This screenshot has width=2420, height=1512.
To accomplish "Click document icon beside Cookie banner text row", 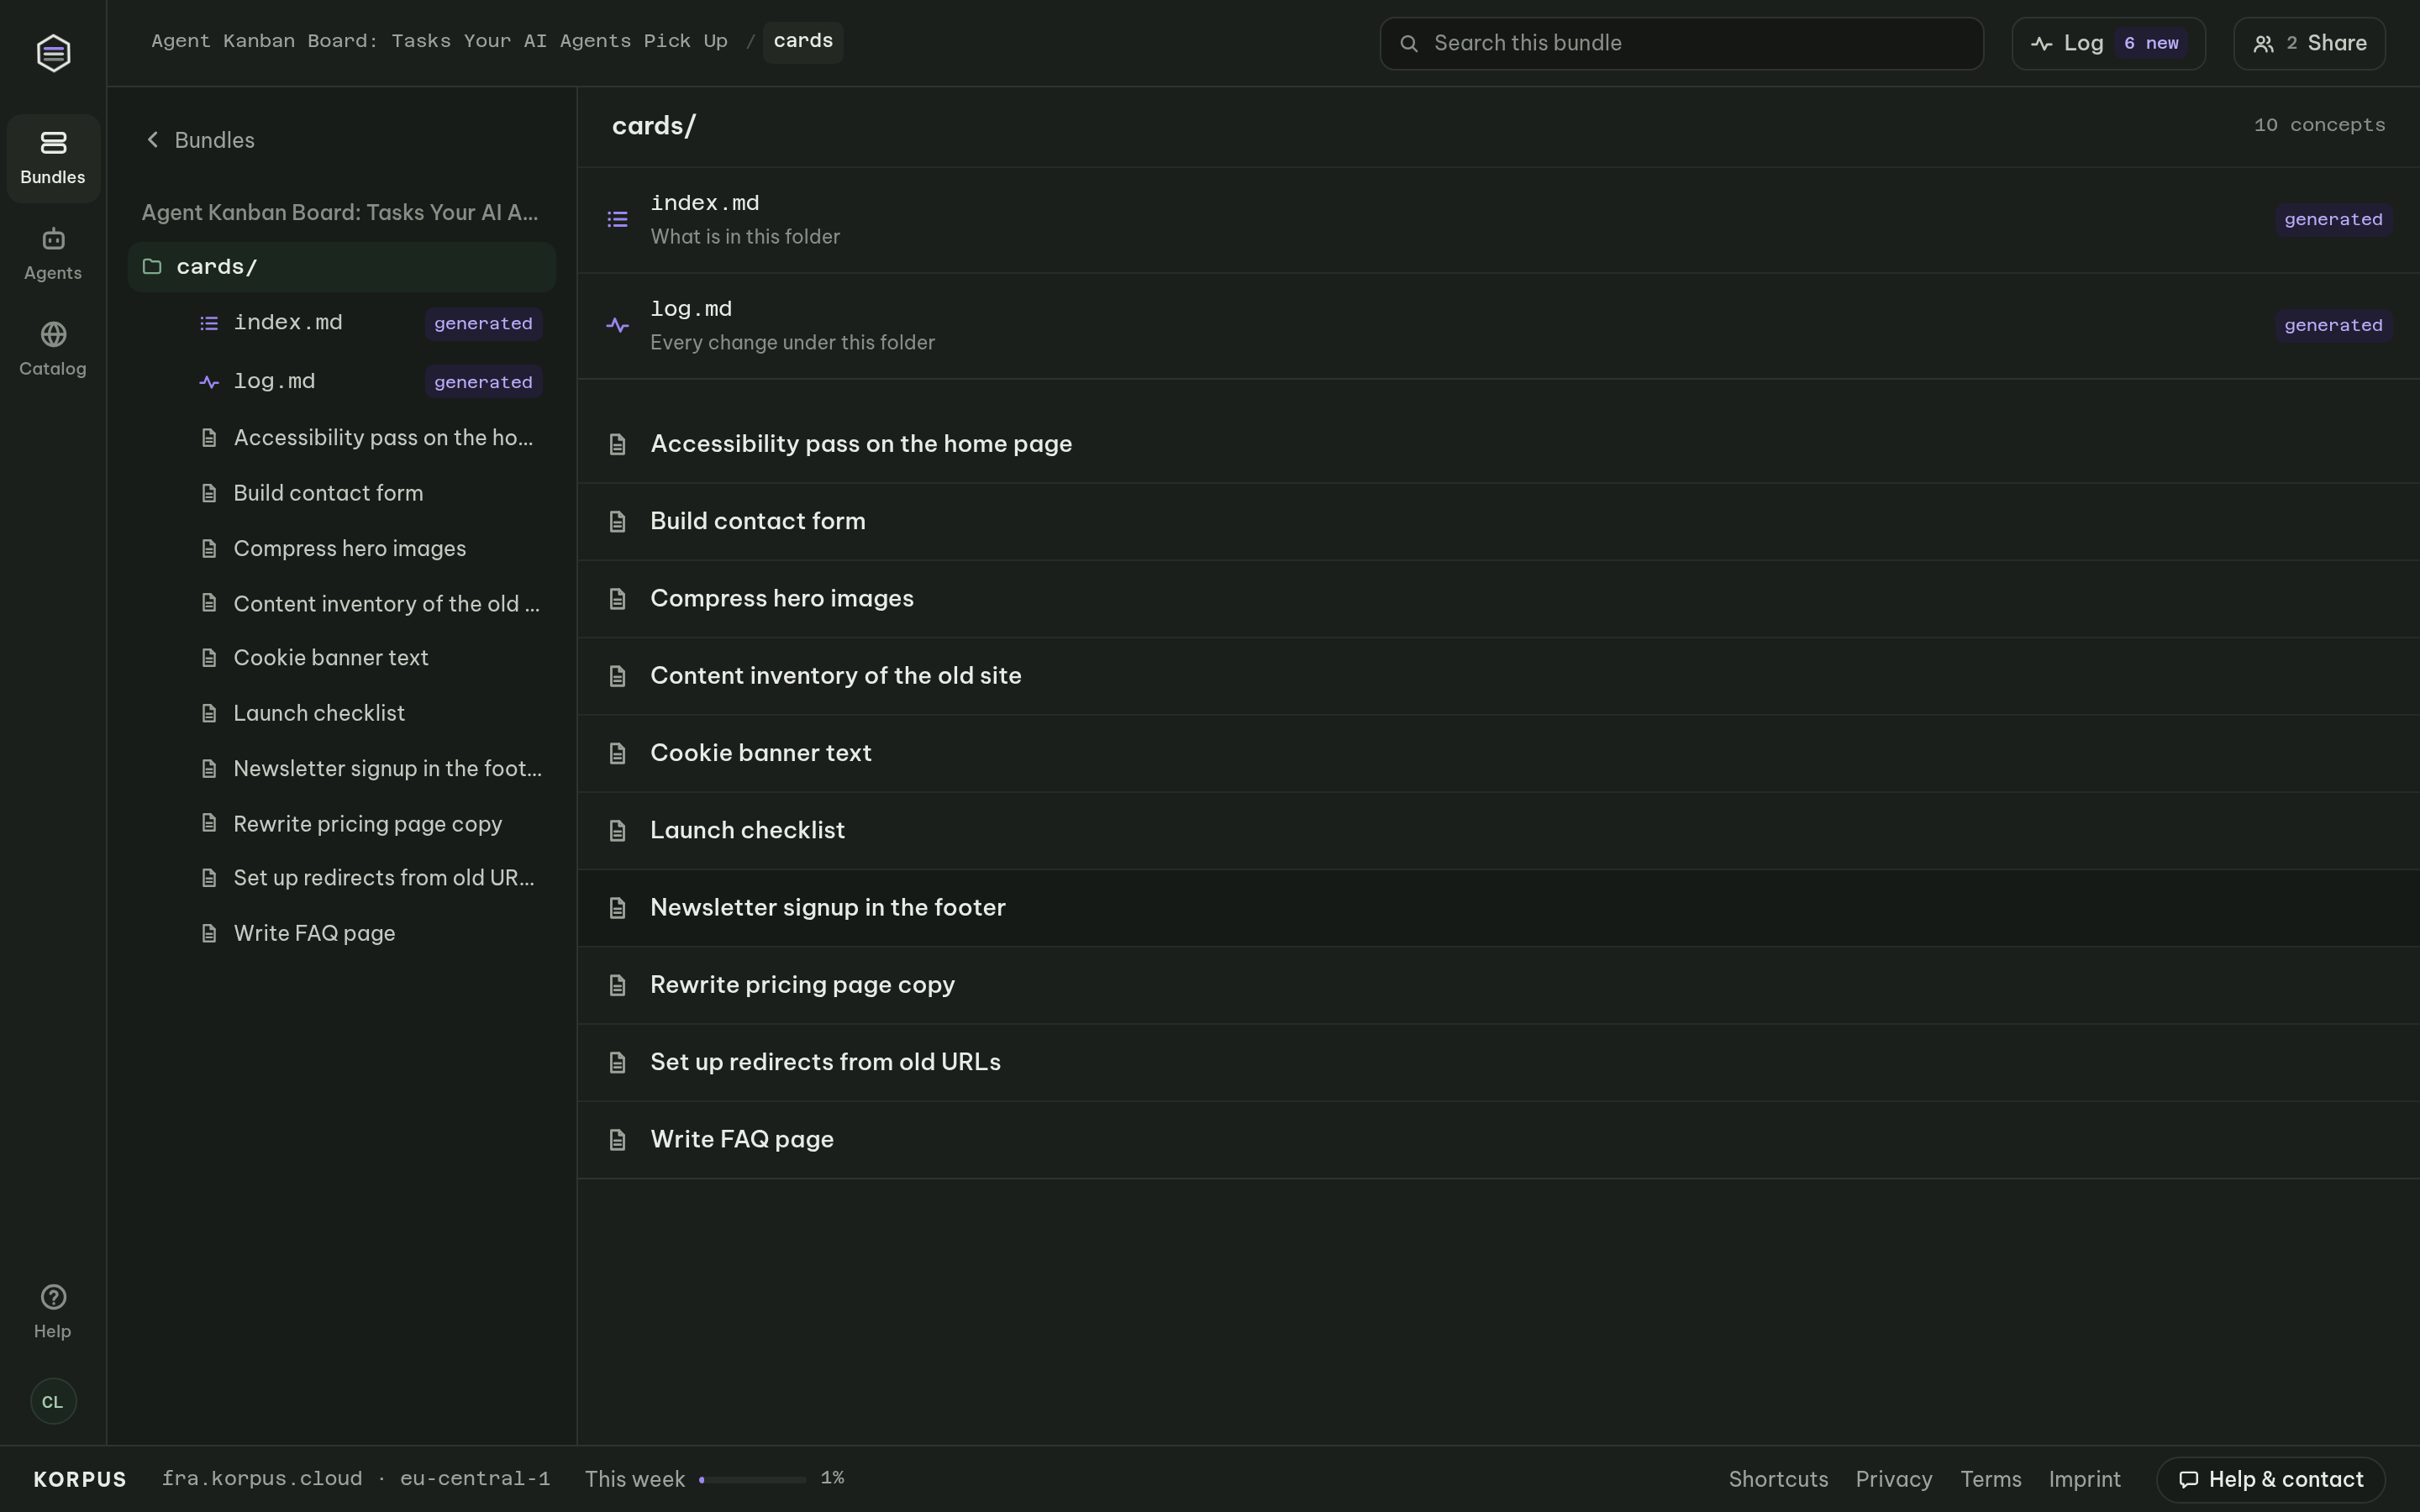I will (x=617, y=753).
